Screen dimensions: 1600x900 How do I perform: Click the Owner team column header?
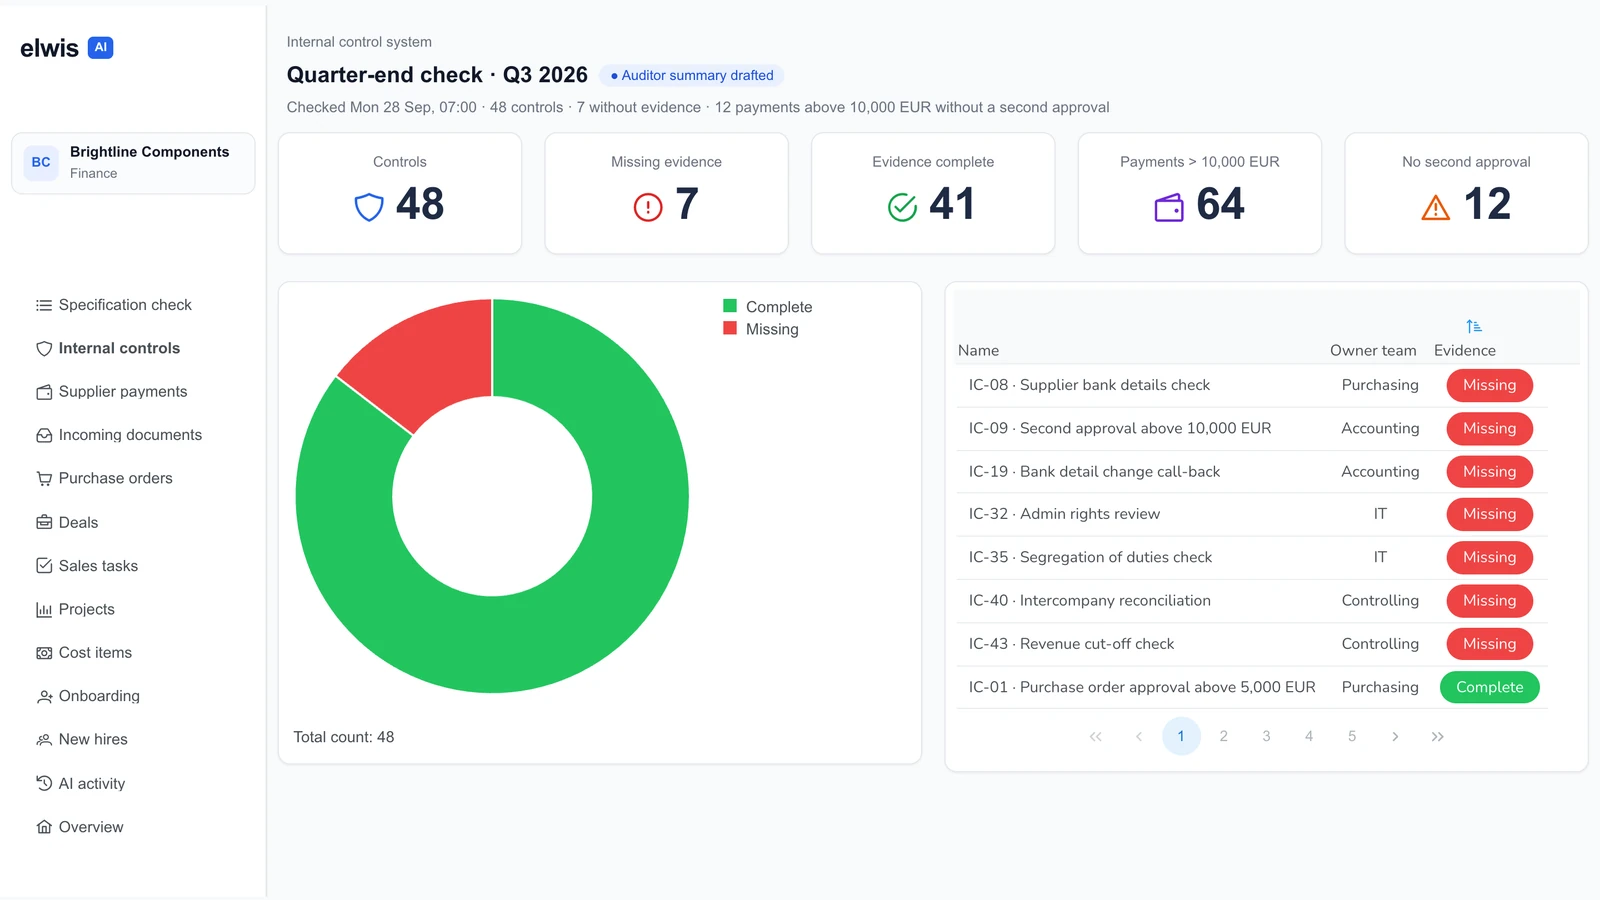click(x=1373, y=350)
